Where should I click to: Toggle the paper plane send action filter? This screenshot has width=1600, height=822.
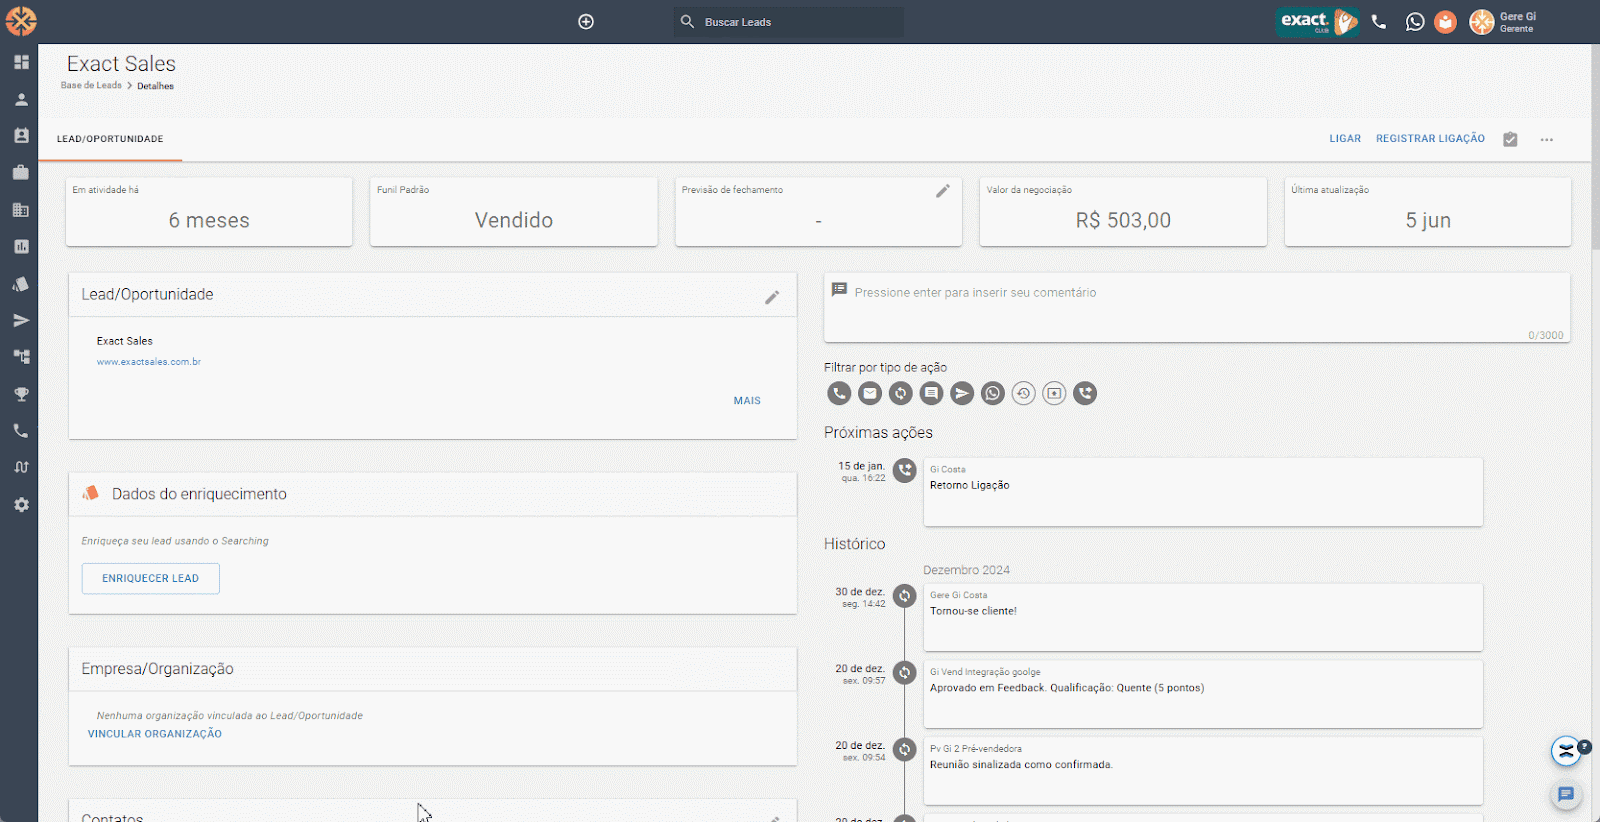pyautogui.click(x=962, y=394)
